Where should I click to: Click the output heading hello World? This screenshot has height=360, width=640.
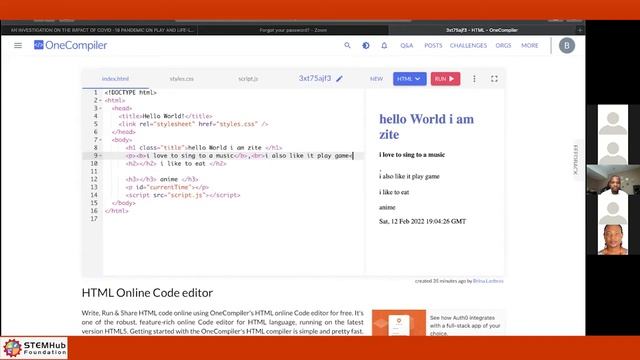coord(427,127)
